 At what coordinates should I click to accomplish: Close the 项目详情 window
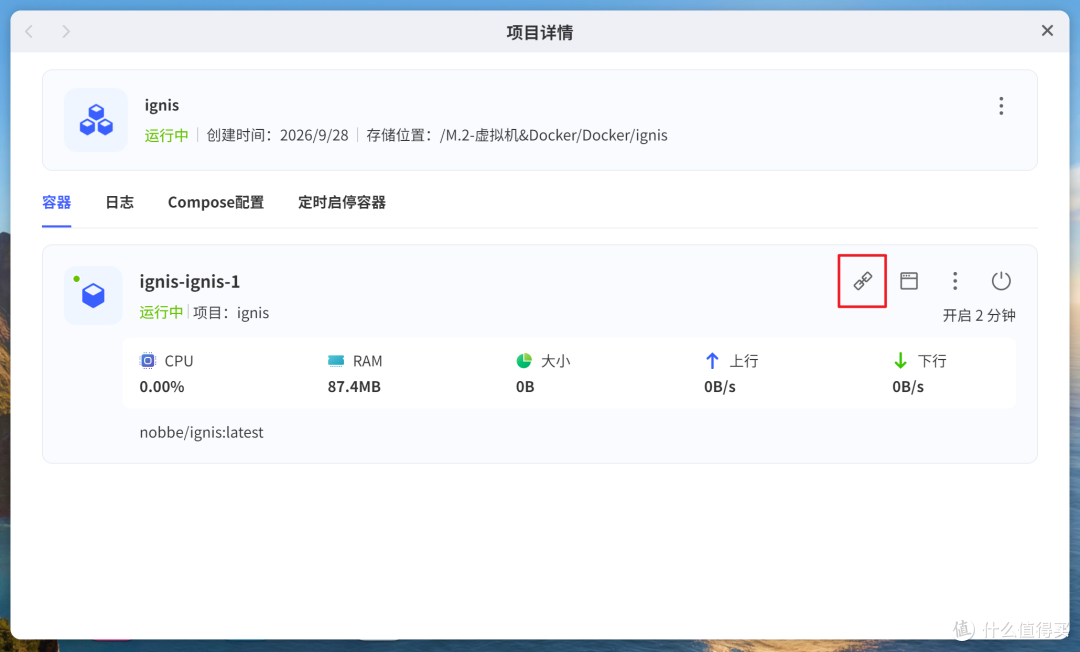(x=1047, y=31)
